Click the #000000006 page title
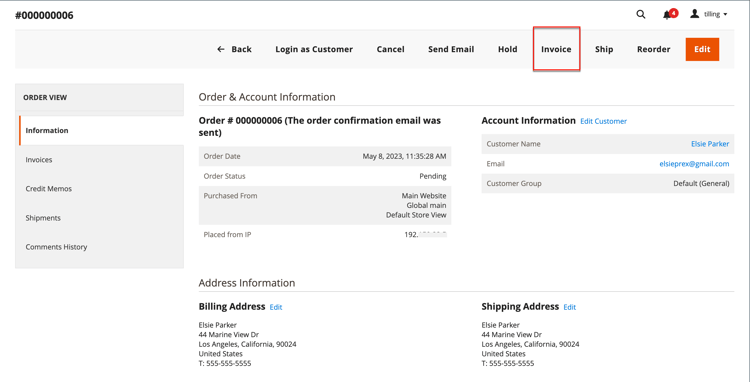 pyautogui.click(x=44, y=15)
